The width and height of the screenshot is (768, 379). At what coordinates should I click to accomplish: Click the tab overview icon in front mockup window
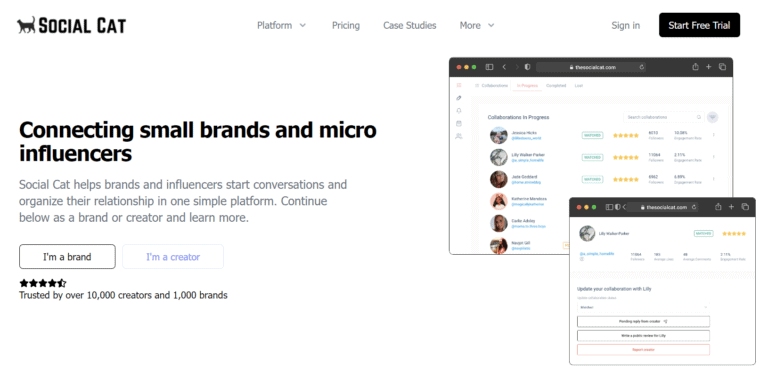[745, 207]
